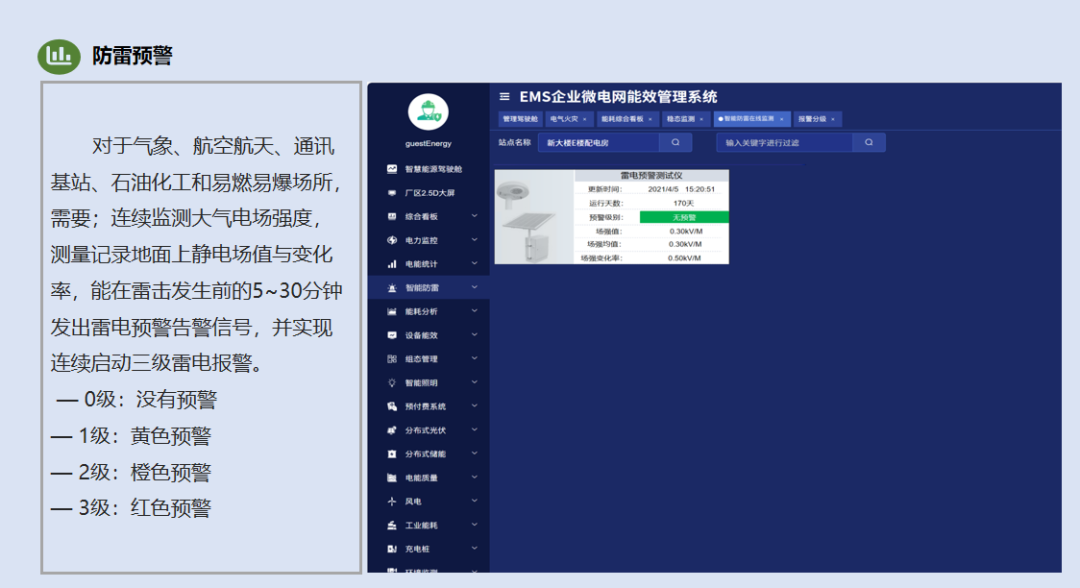Viewport: 1080px width, 588px height.
Task: Click the search icon next to 站点名称 field
Action: (676, 143)
